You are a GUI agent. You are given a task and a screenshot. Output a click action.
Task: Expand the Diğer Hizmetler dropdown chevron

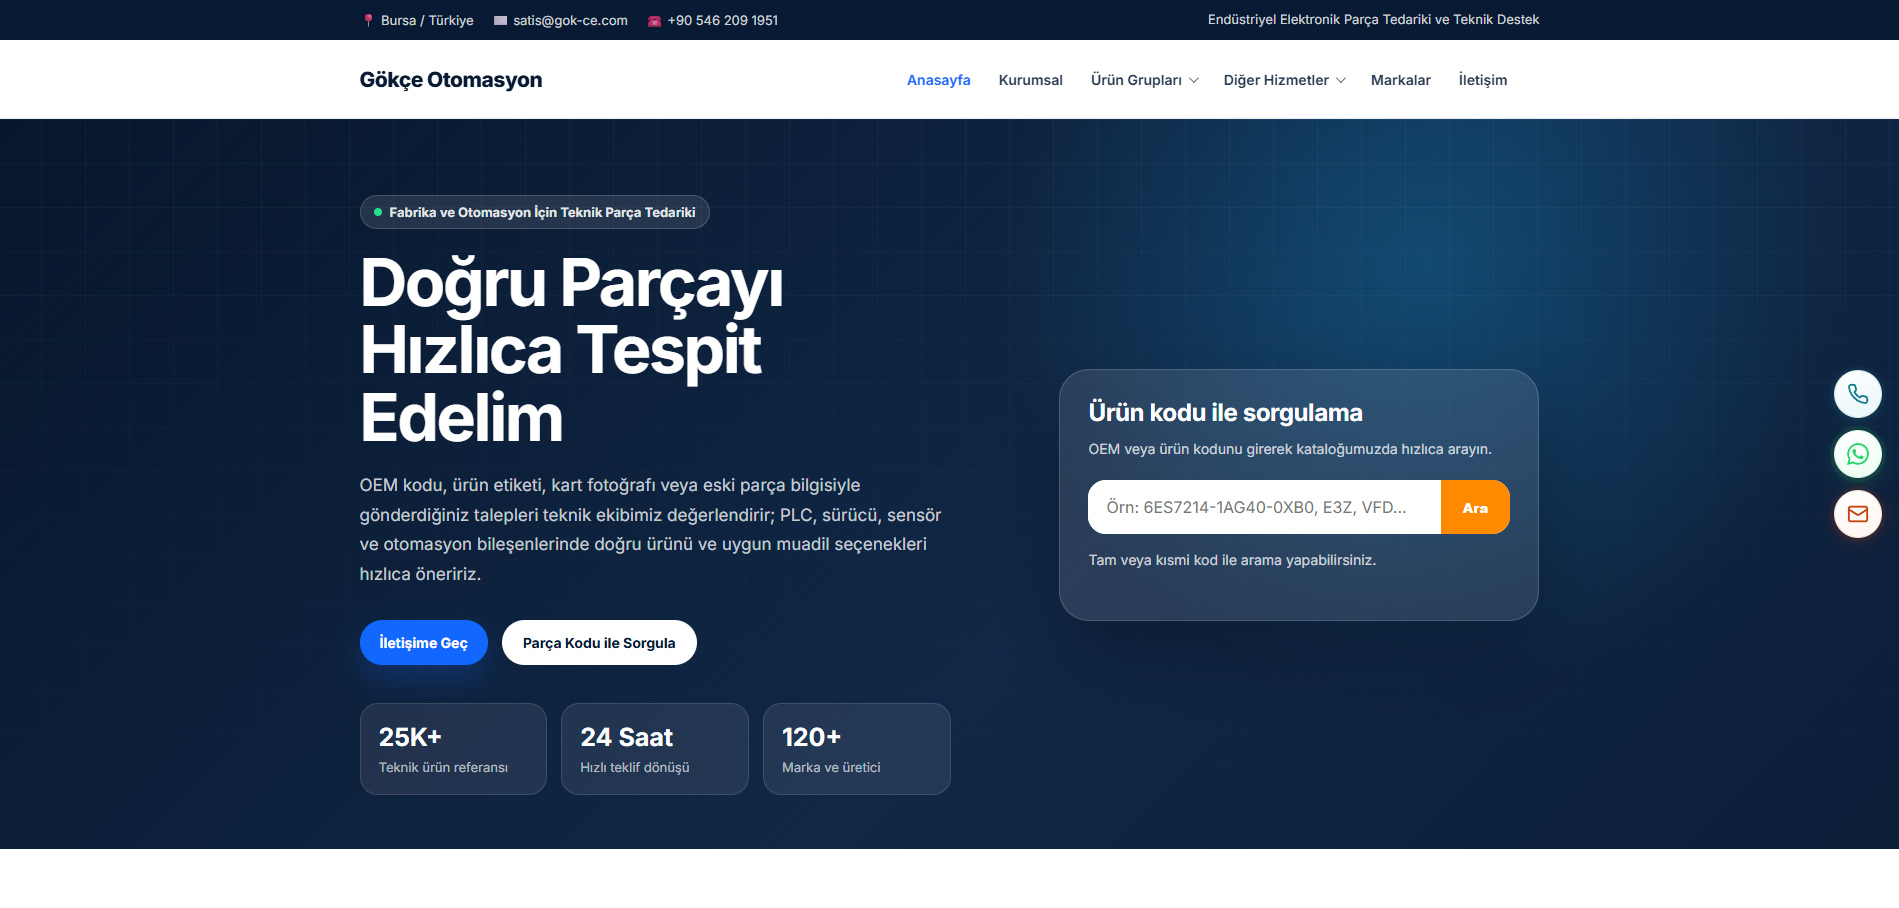click(x=1341, y=80)
